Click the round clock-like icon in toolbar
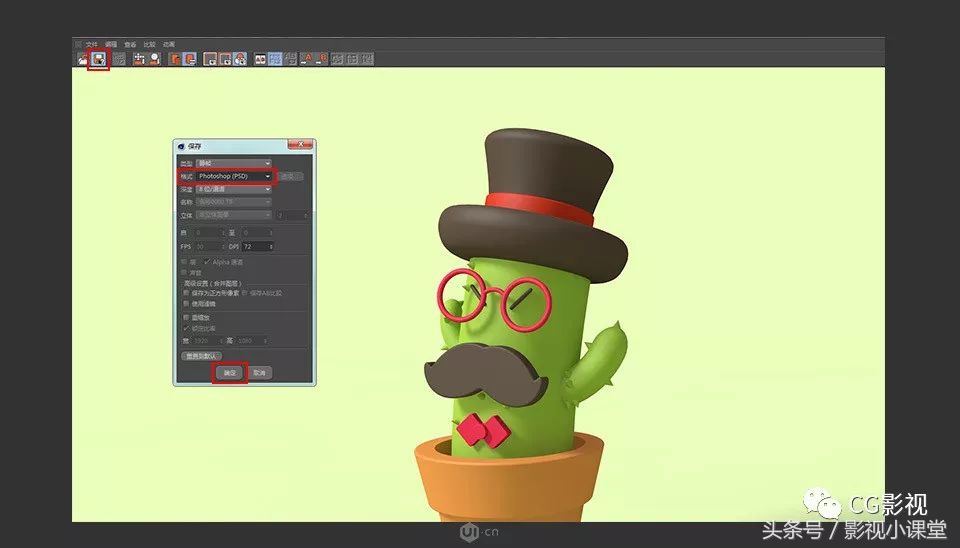This screenshot has height=548, width=960. 240,59
